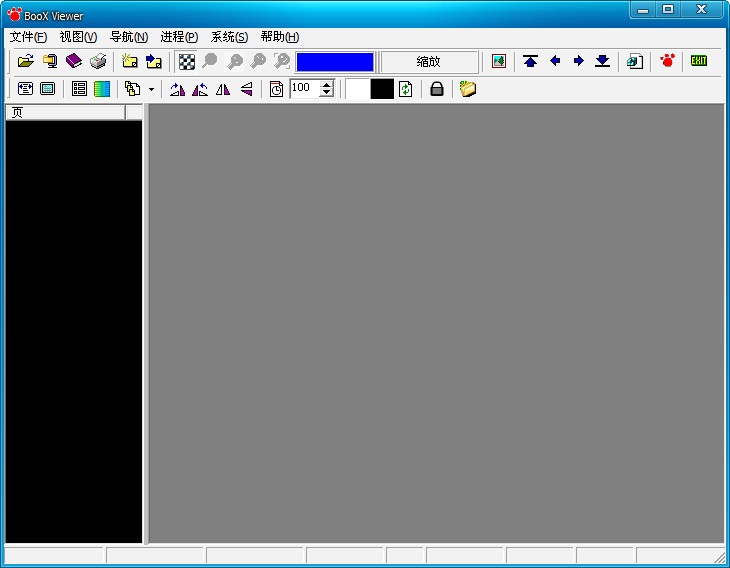Image resolution: width=730 pixels, height=568 pixels.
Task: Decrease the value of the 100 spinner
Action: [326, 93]
